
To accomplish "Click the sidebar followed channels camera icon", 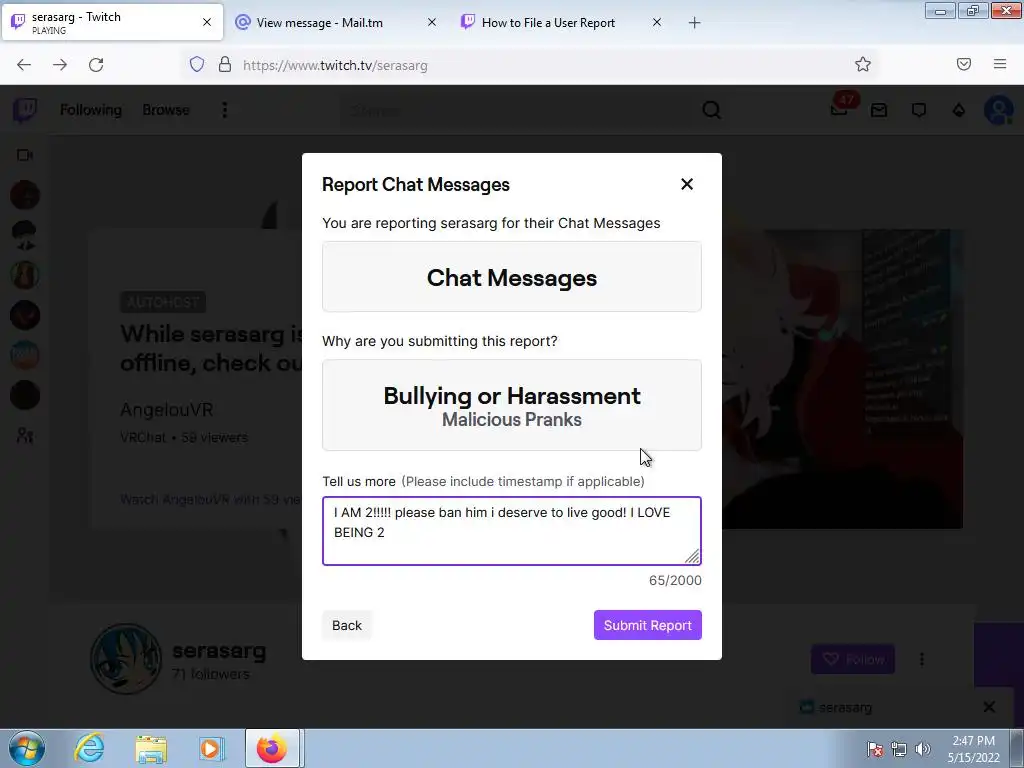I will click(x=25, y=155).
